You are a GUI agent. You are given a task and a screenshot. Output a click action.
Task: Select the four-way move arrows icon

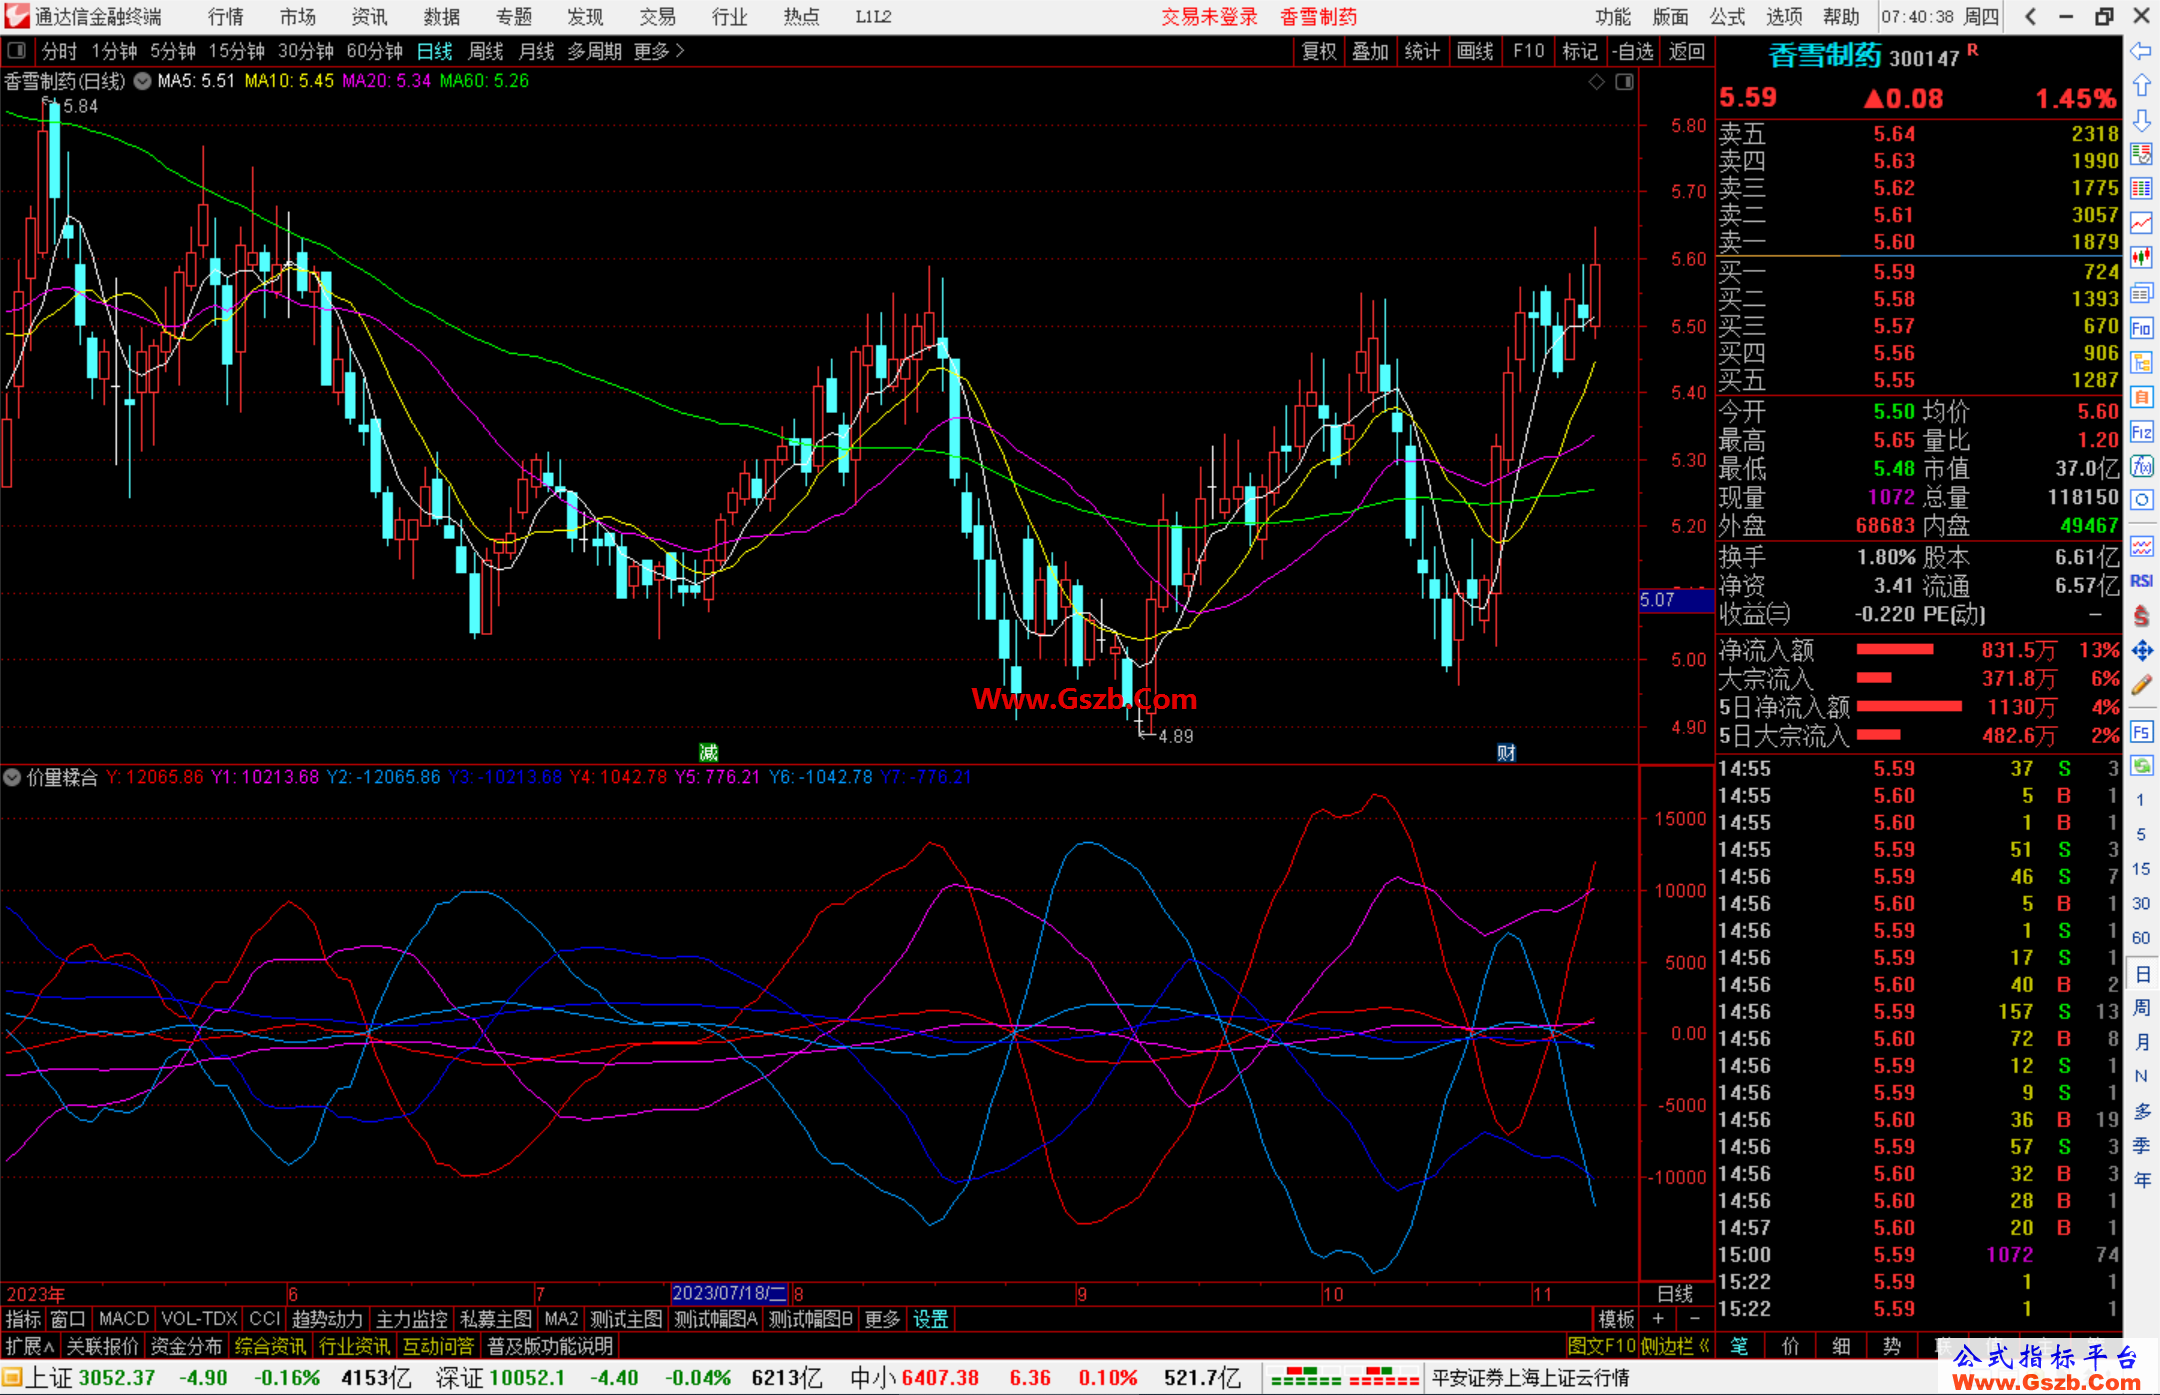[2141, 651]
